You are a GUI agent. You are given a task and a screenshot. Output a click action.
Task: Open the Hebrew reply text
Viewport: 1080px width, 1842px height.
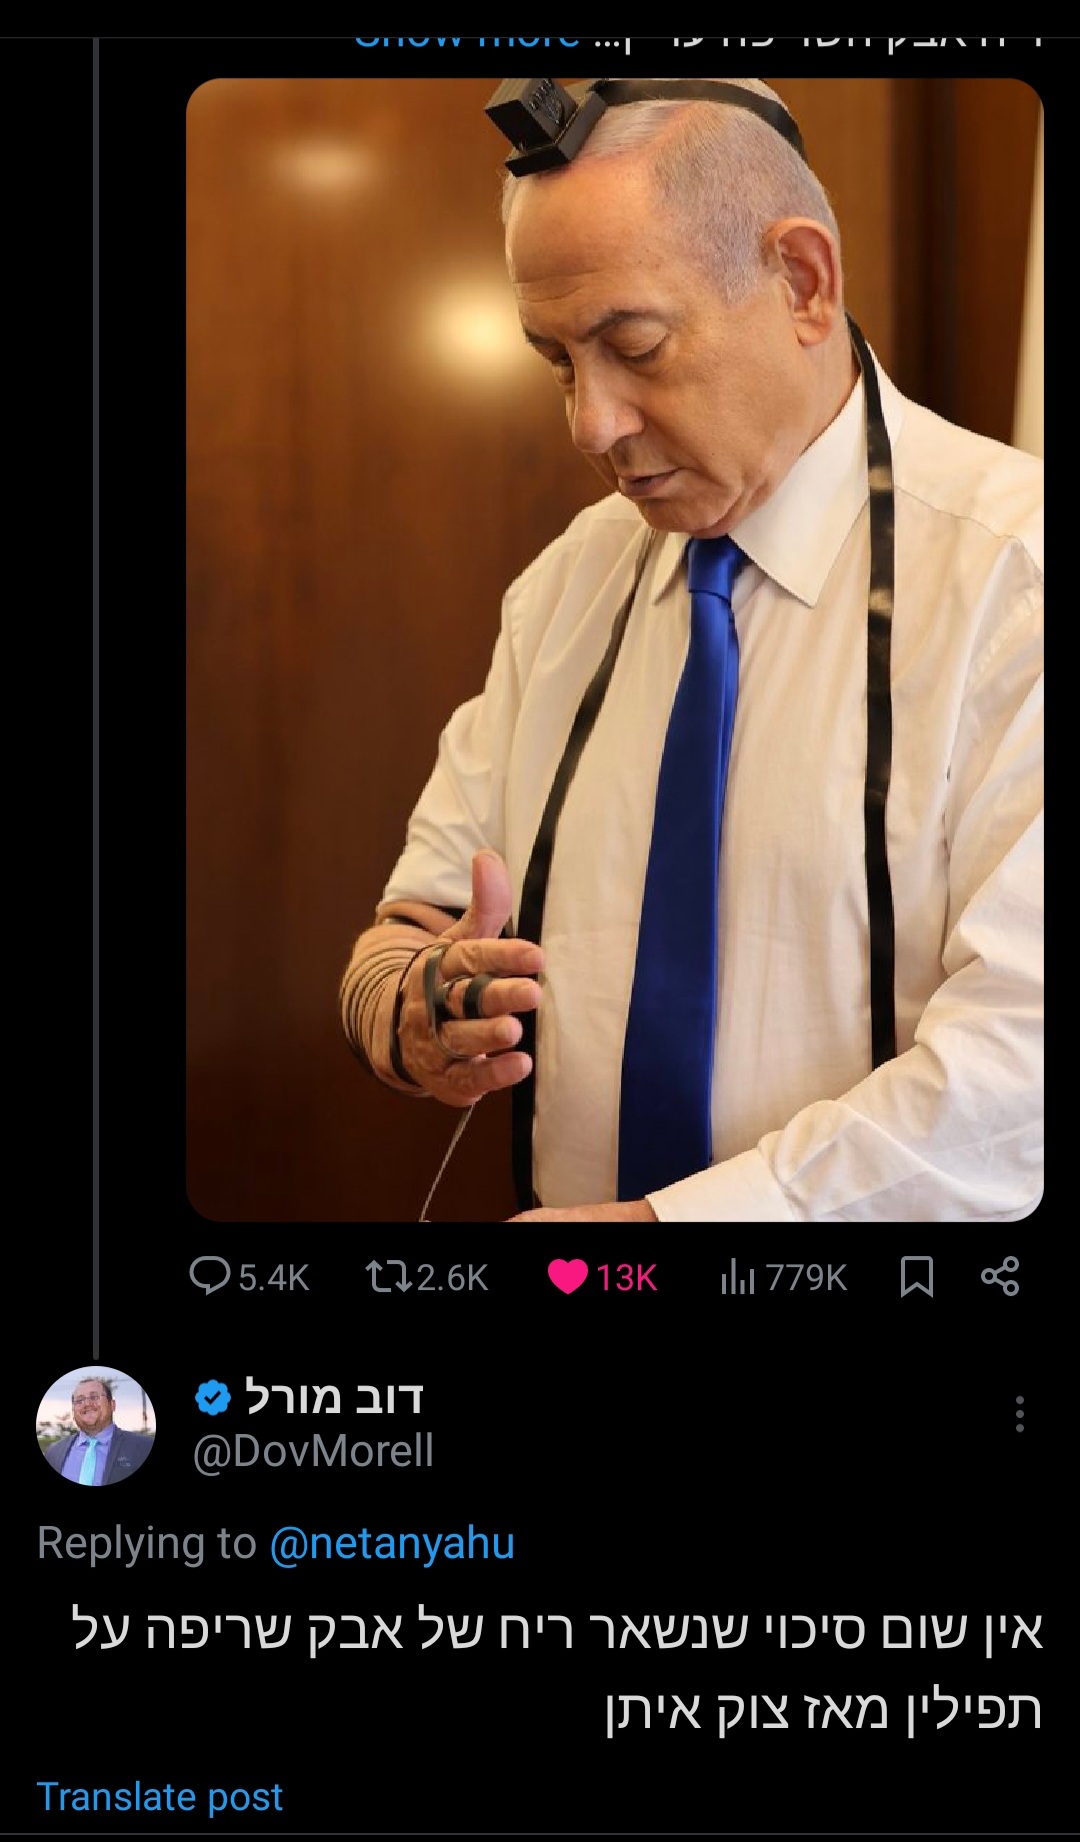coord(560,1668)
